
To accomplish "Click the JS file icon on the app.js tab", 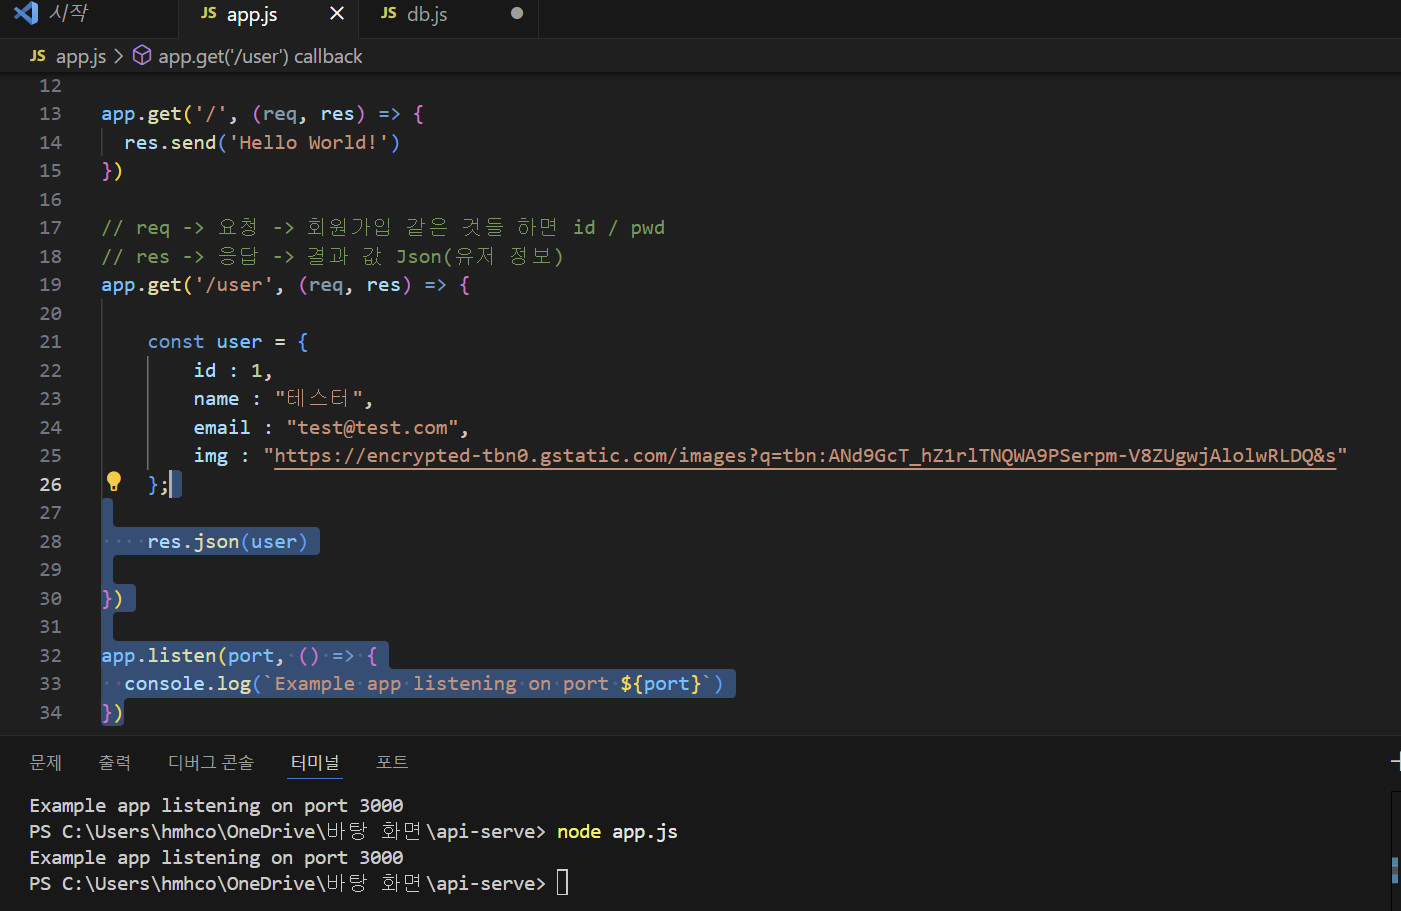I will click(208, 14).
